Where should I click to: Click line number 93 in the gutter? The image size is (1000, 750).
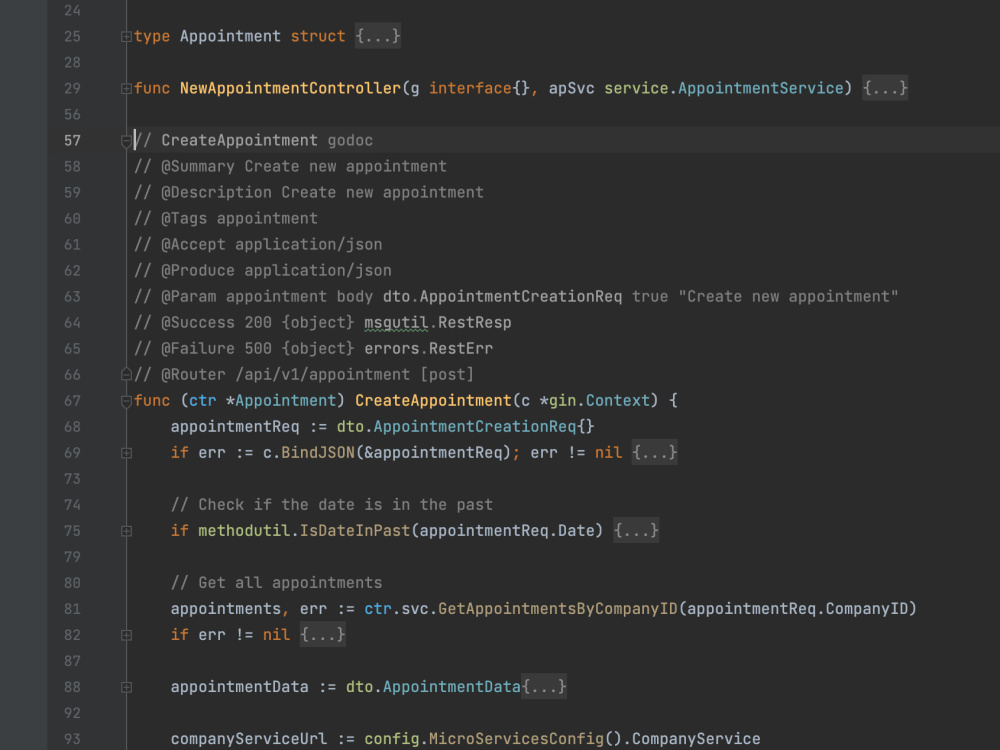pyautogui.click(x=72, y=739)
